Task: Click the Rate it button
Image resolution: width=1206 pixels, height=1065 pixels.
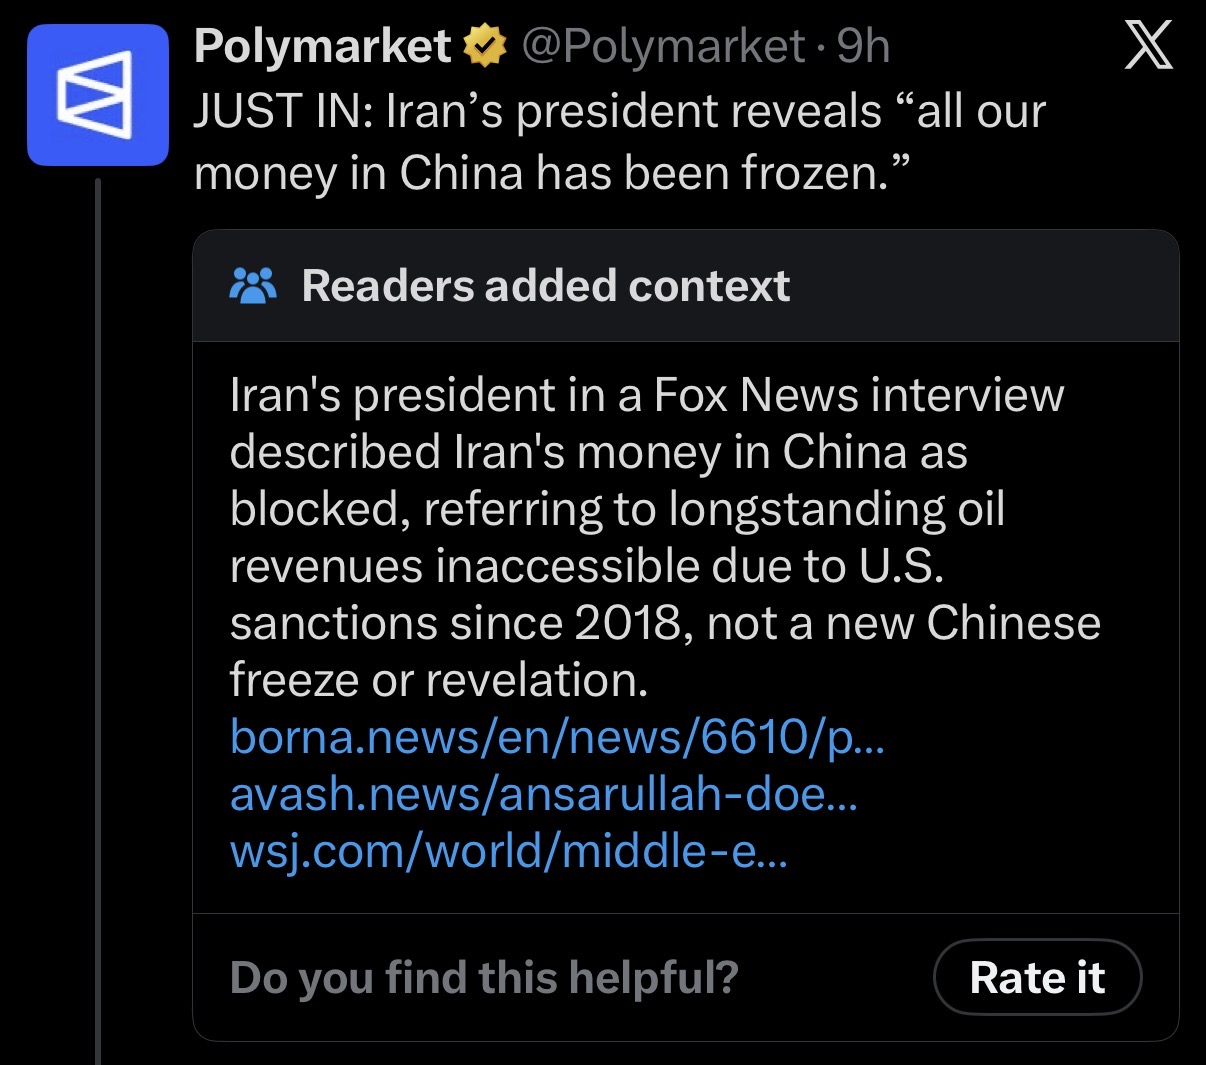Action: coord(1037,977)
